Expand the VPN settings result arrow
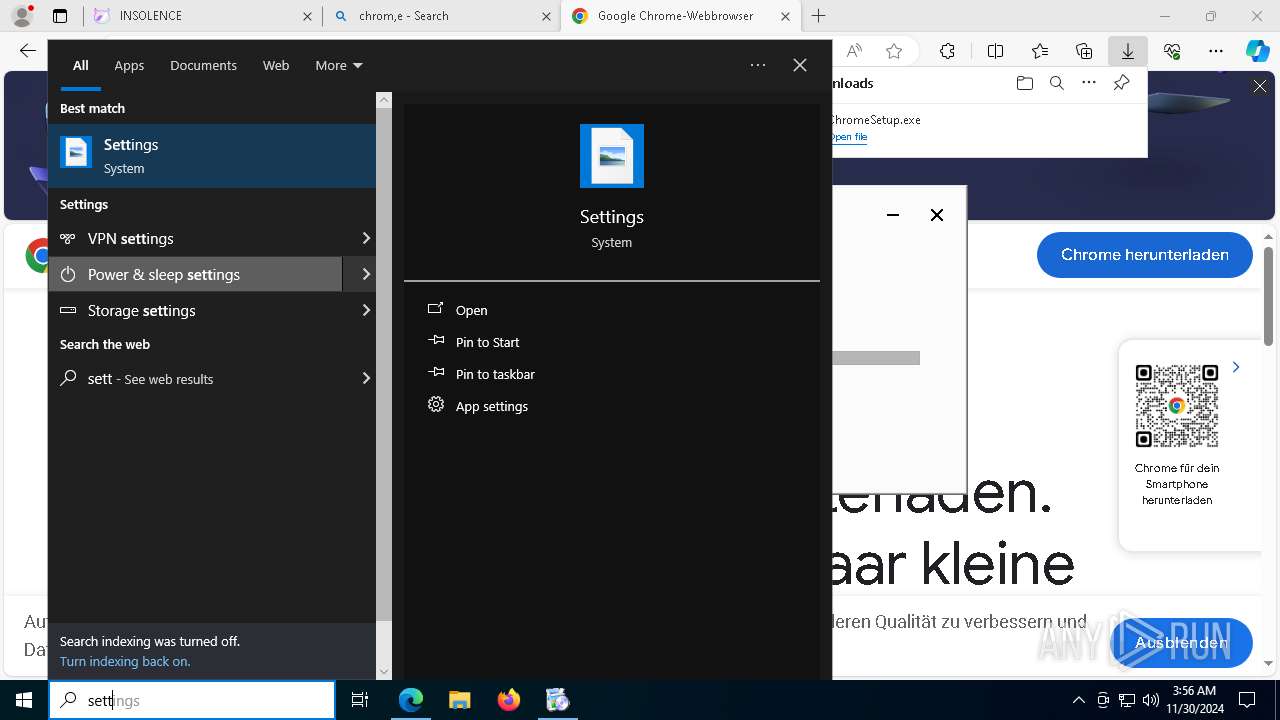Viewport: 1280px width, 720px height. [366, 238]
